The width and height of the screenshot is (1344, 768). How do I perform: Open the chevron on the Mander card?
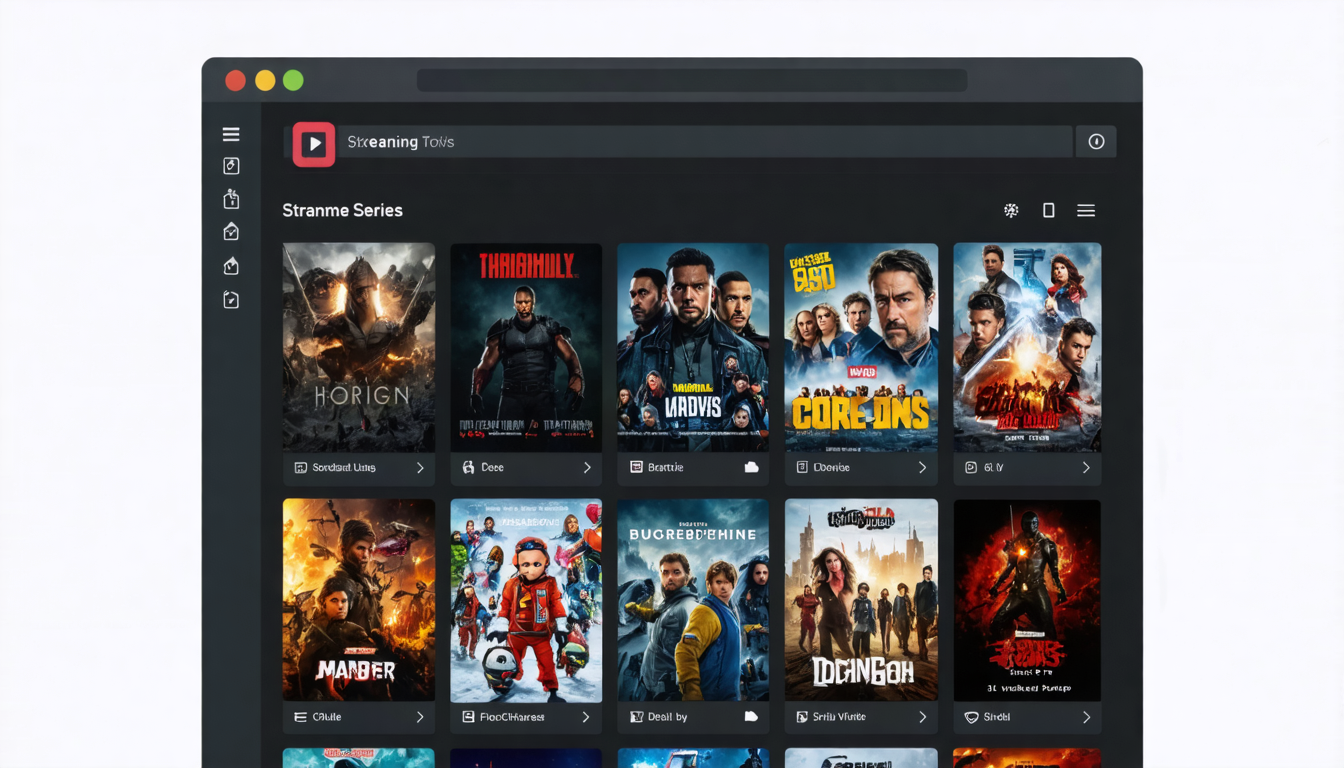point(420,717)
